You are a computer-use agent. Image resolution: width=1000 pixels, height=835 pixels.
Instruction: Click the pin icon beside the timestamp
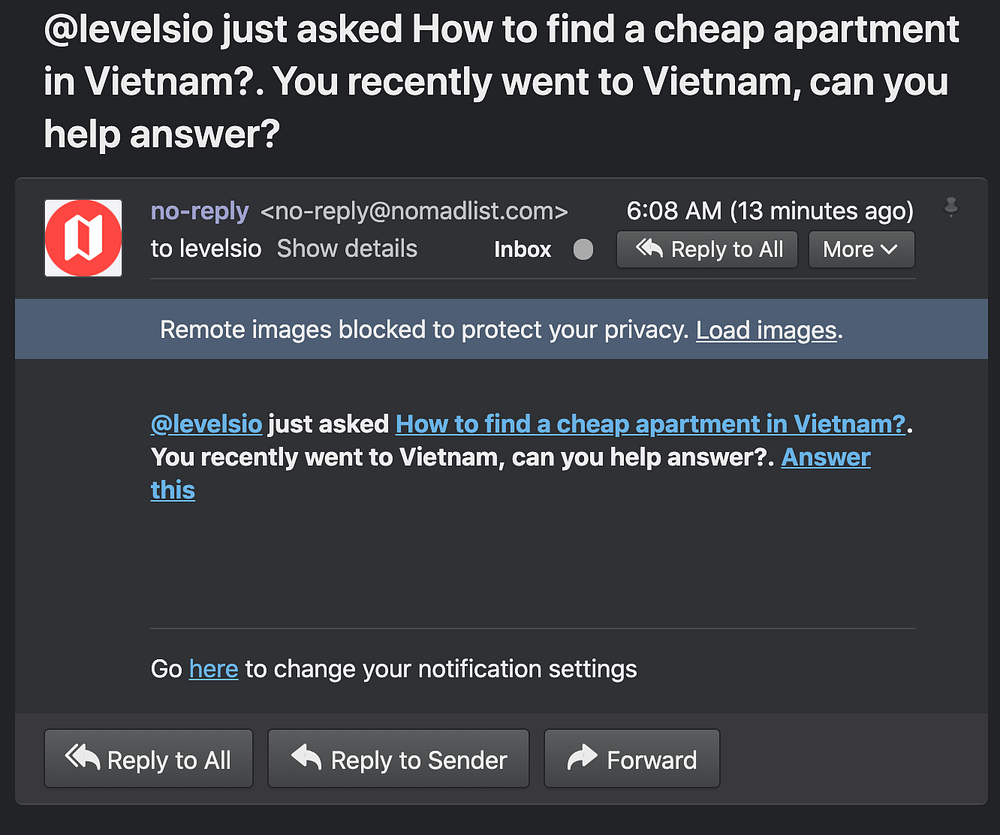951,207
